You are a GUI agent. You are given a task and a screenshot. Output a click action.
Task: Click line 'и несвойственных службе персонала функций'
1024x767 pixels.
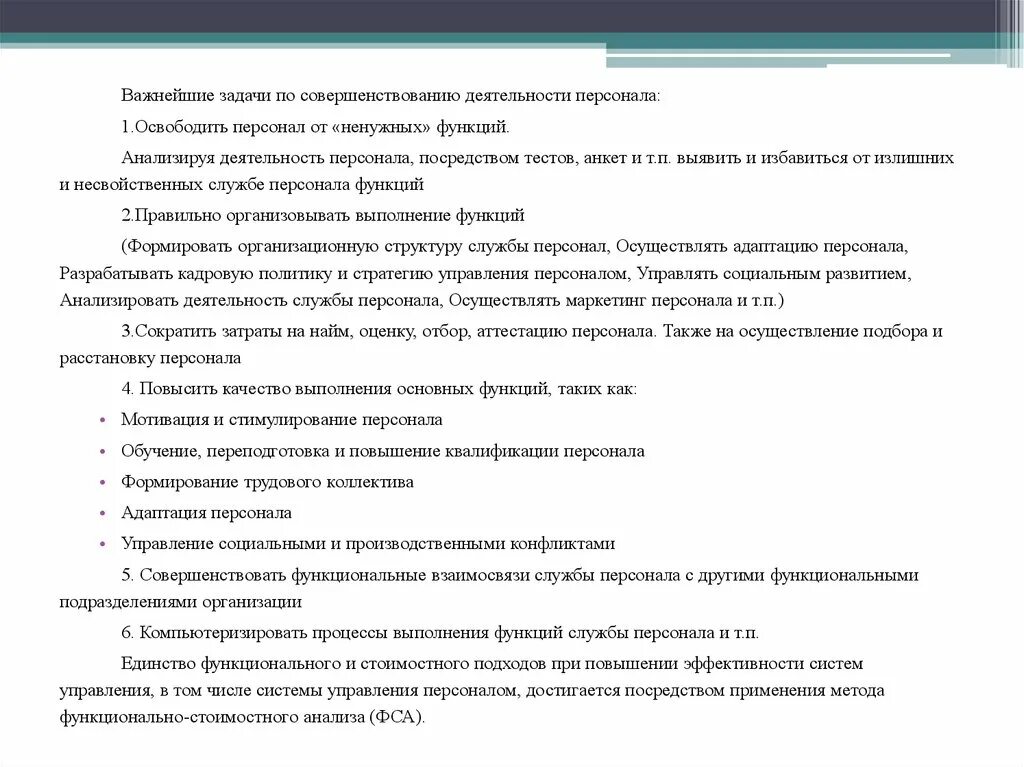tap(241, 185)
